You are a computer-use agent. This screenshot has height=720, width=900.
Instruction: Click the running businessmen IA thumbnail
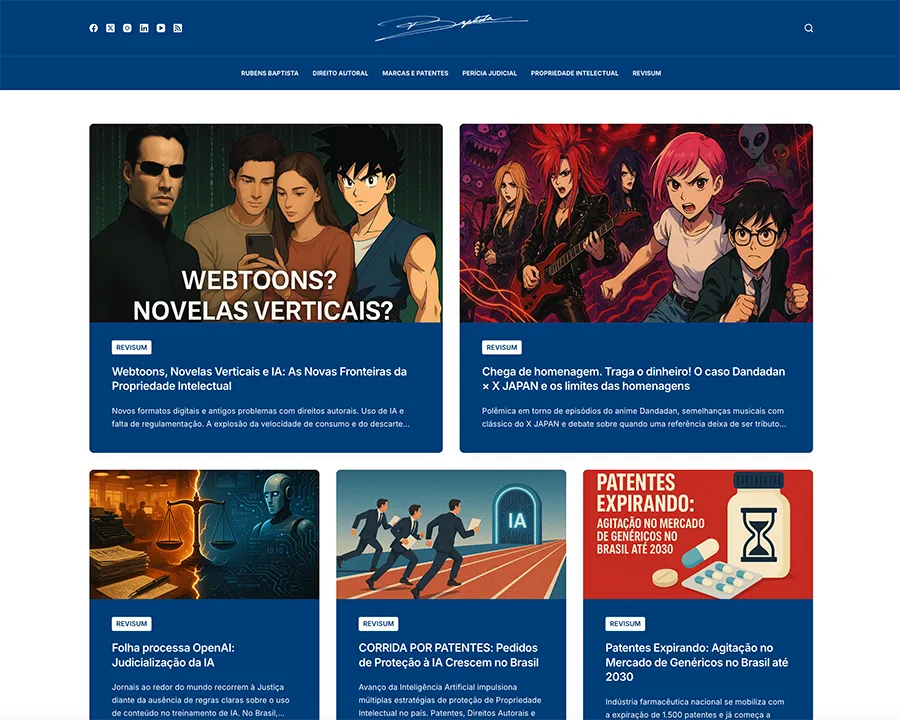tap(451, 534)
